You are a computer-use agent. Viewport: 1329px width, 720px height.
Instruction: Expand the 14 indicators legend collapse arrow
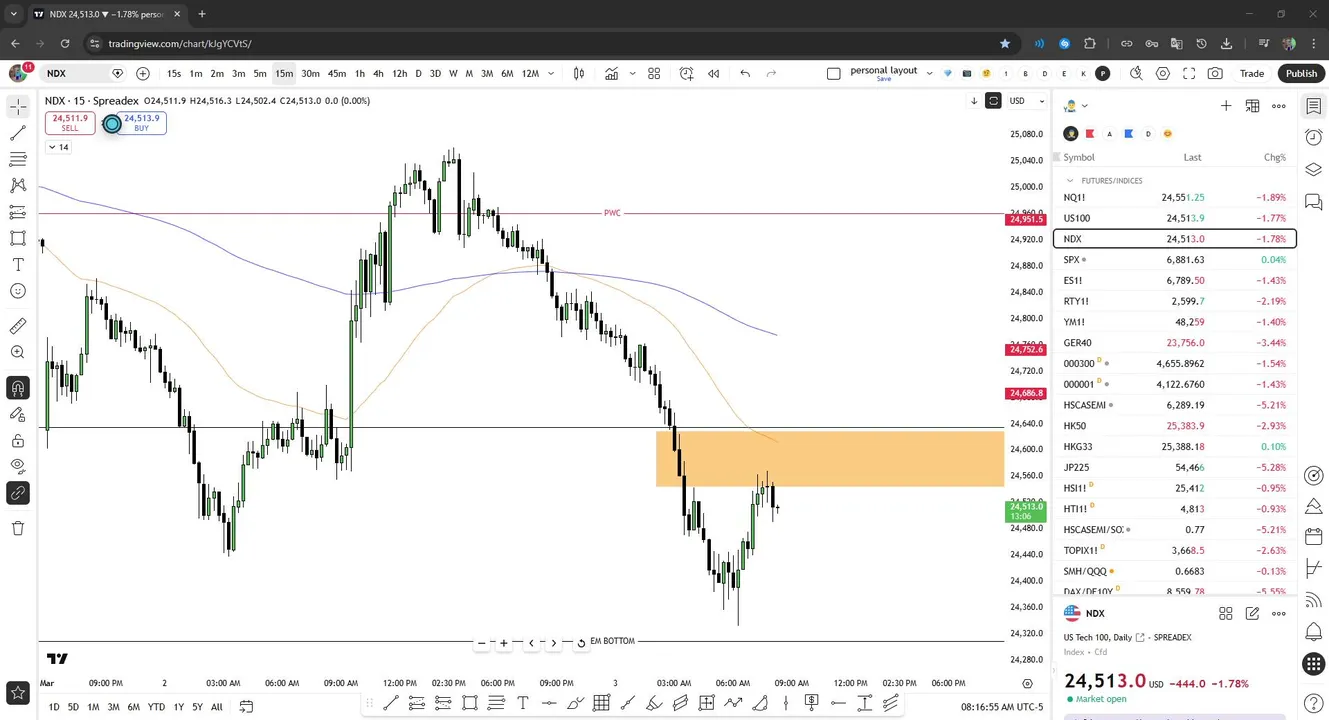[x=58, y=147]
